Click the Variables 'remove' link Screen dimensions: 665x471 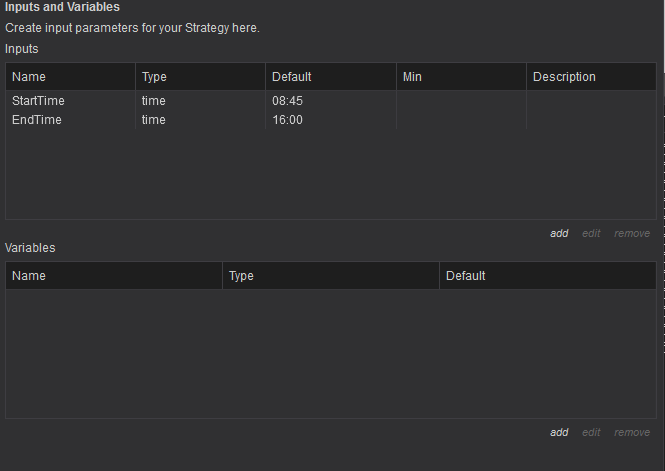tap(631, 432)
